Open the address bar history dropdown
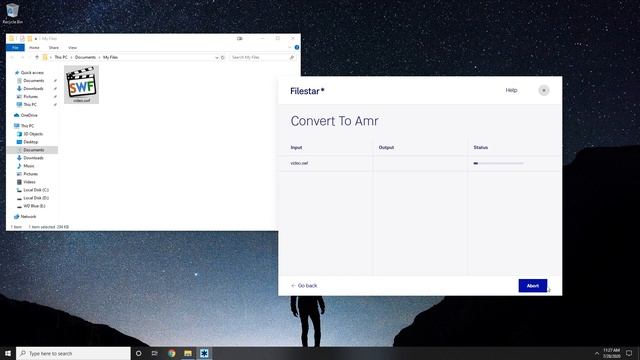This screenshot has width=640, height=360. [217, 58]
